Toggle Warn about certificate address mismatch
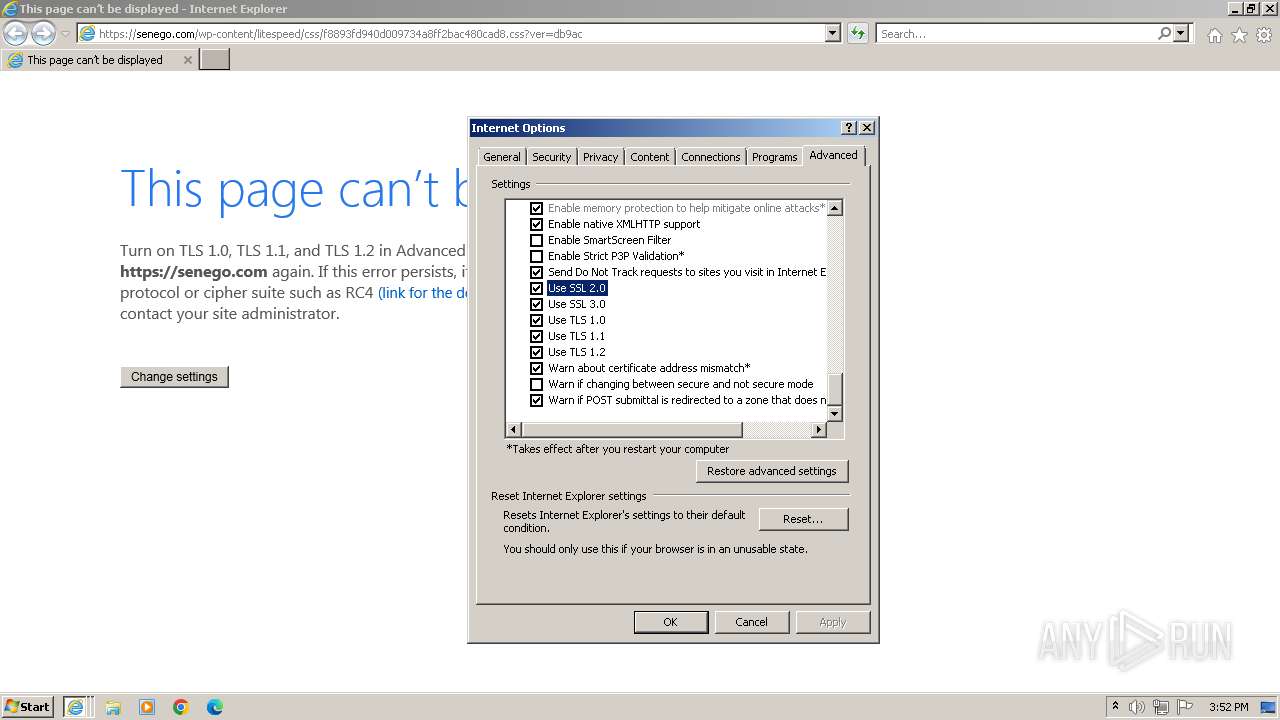The height and width of the screenshot is (720, 1280). pyautogui.click(x=536, y=368)
